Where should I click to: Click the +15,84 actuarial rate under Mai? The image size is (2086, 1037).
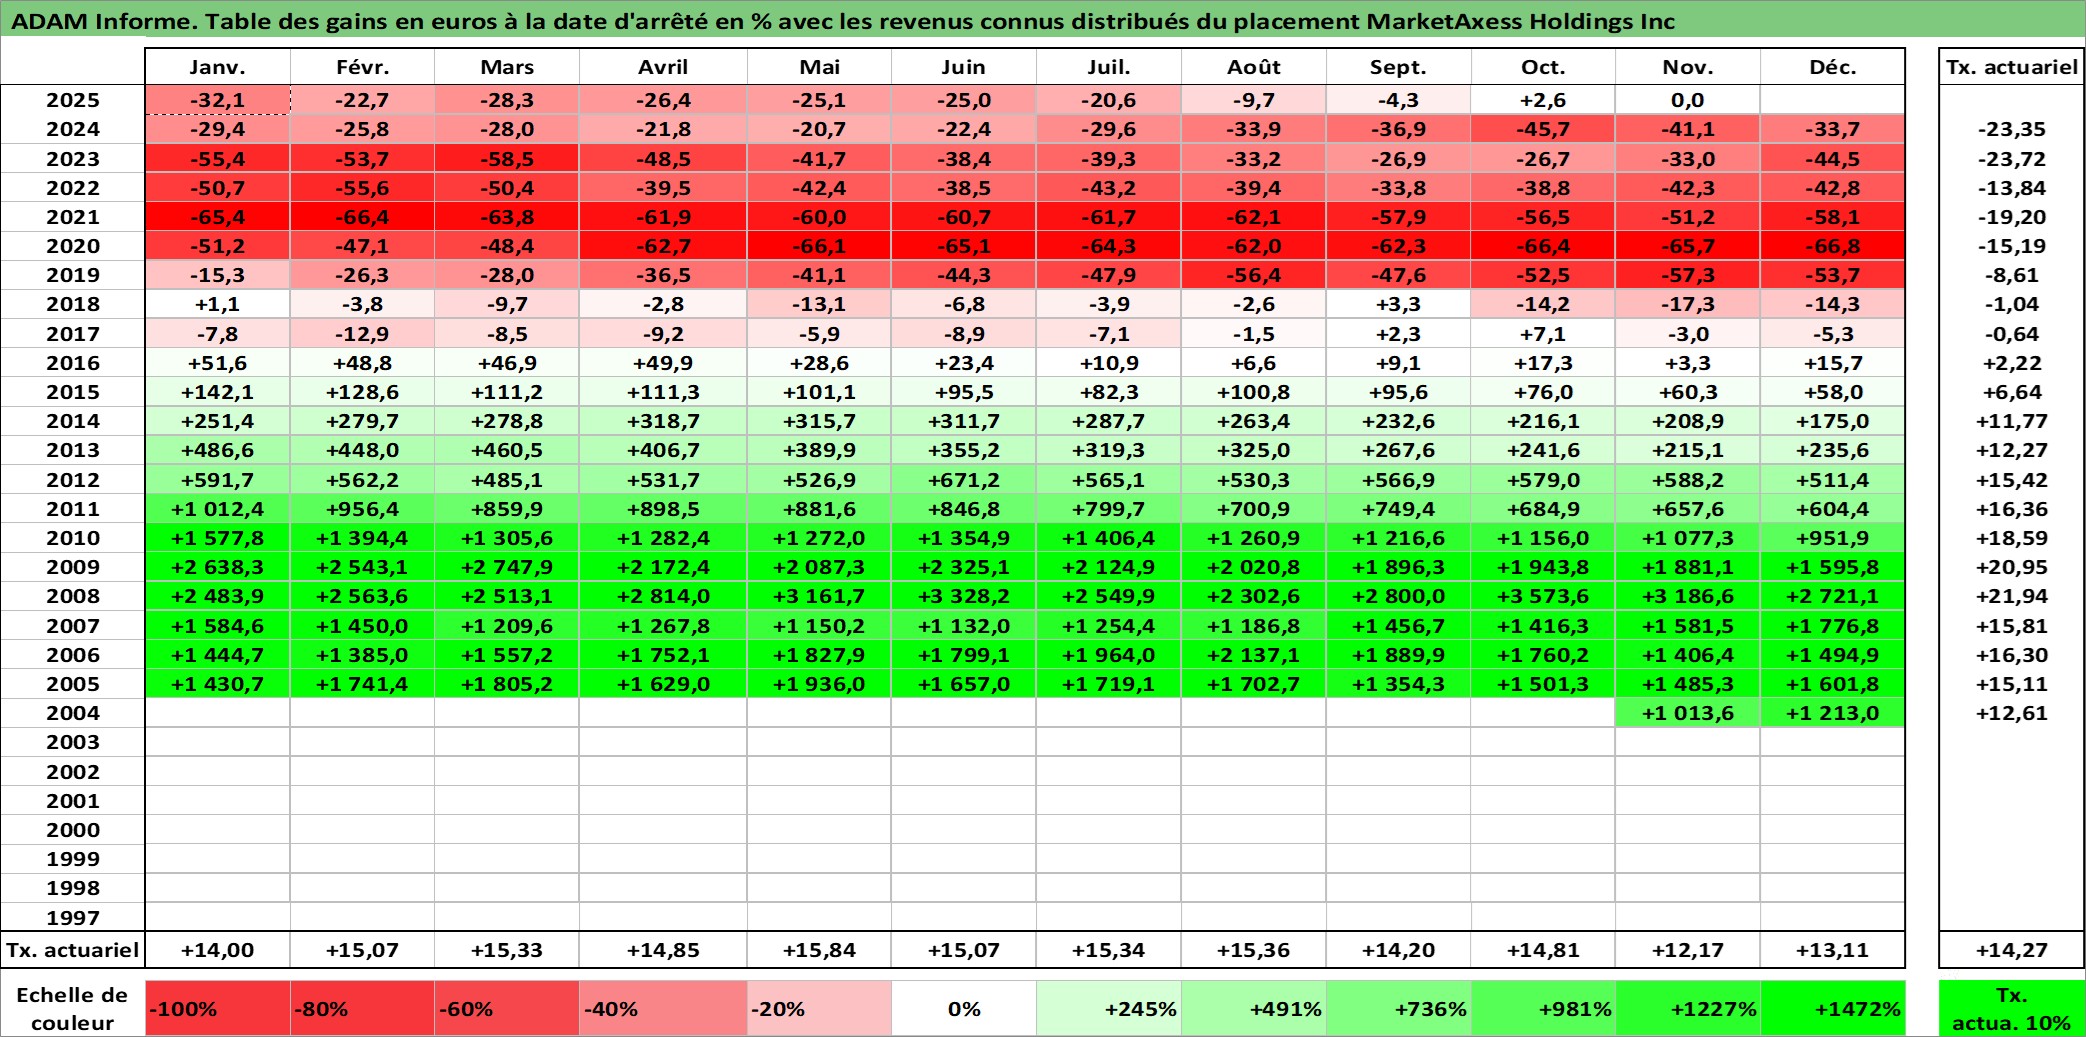click(819, 950)
